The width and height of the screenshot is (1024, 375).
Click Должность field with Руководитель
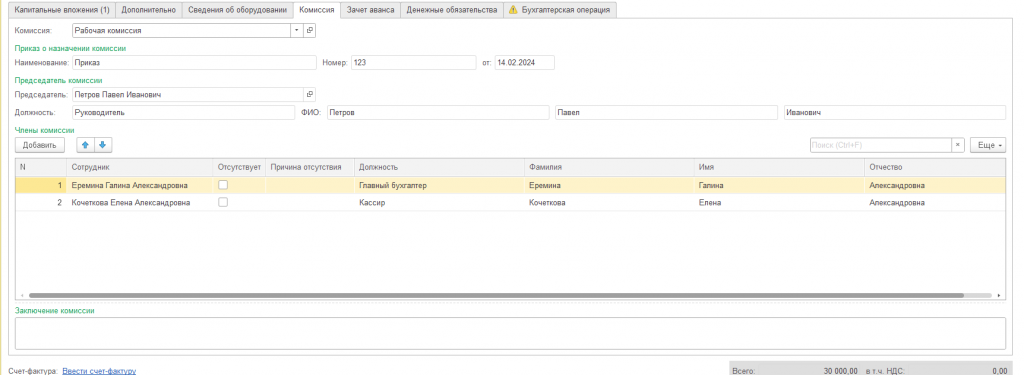[x=184, y=112]
